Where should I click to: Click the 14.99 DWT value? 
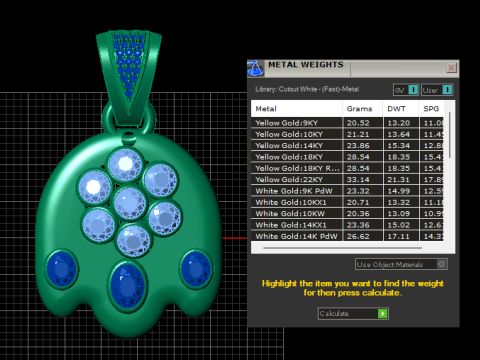(399, 191)
